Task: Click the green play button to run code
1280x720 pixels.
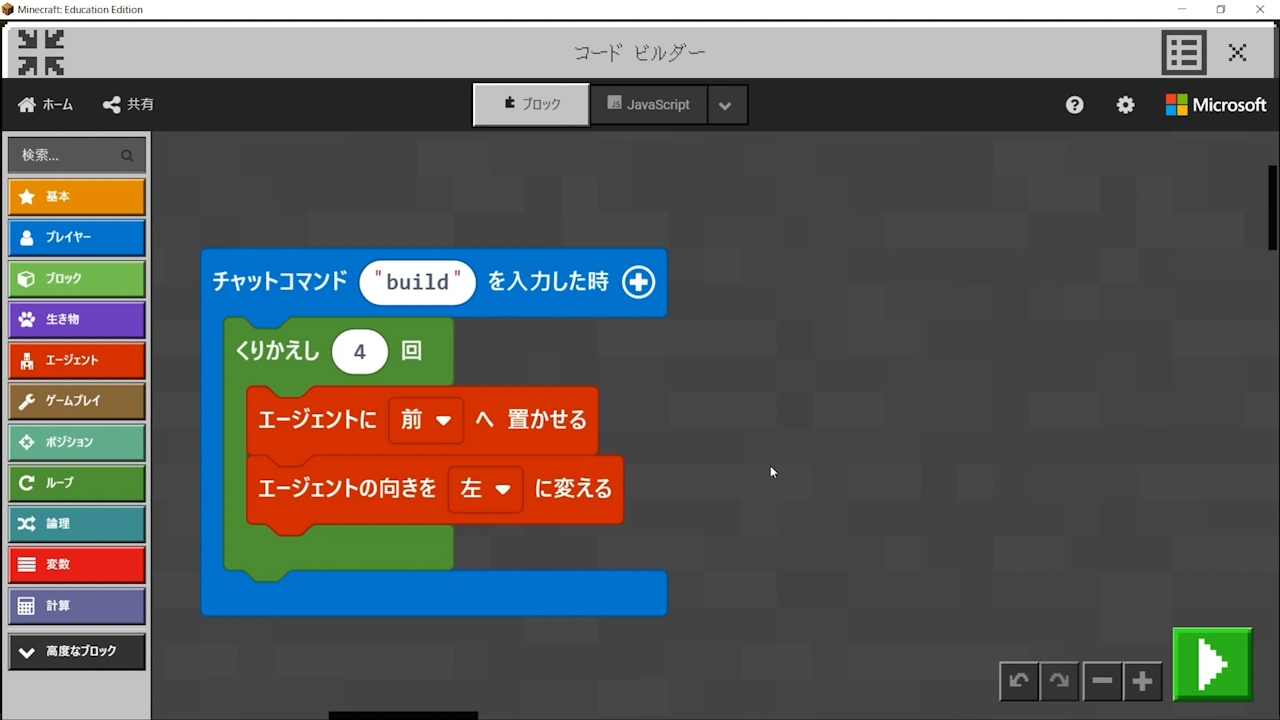Action: (x=1212, y=663)
